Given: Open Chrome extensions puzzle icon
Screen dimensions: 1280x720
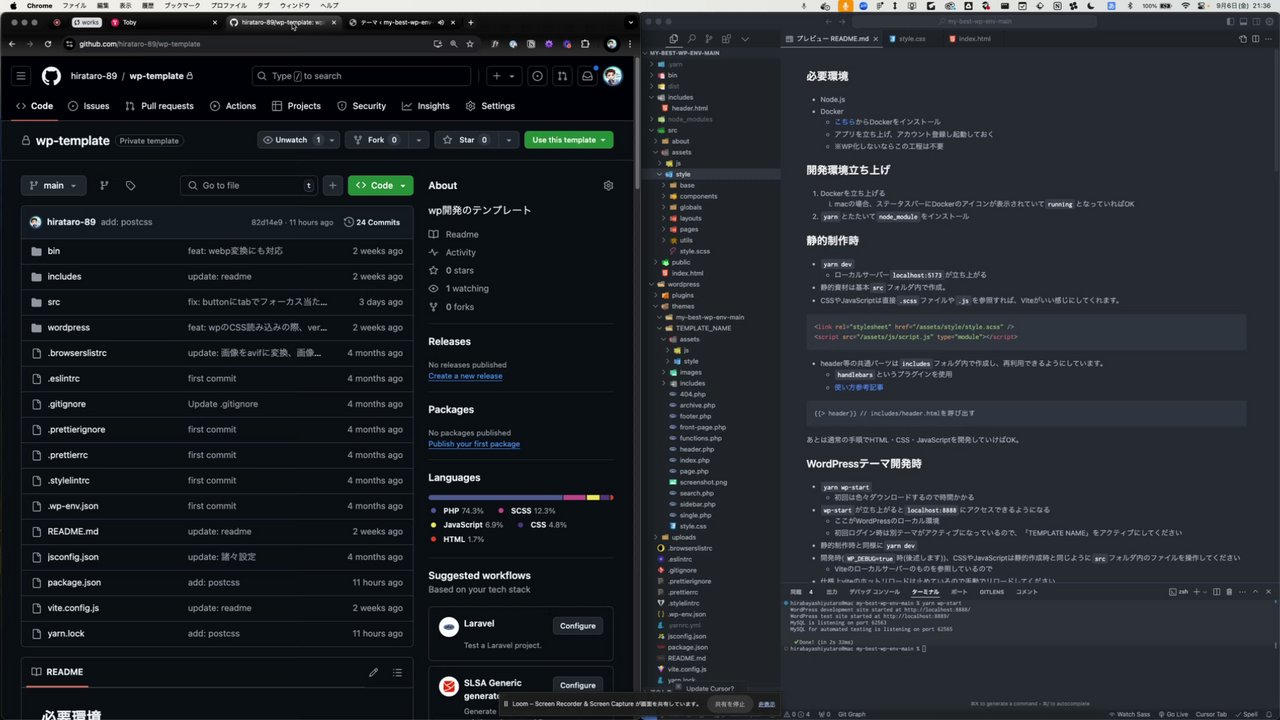Looking at the screenshot, I should pyautogui.click(x=584, y=44).
